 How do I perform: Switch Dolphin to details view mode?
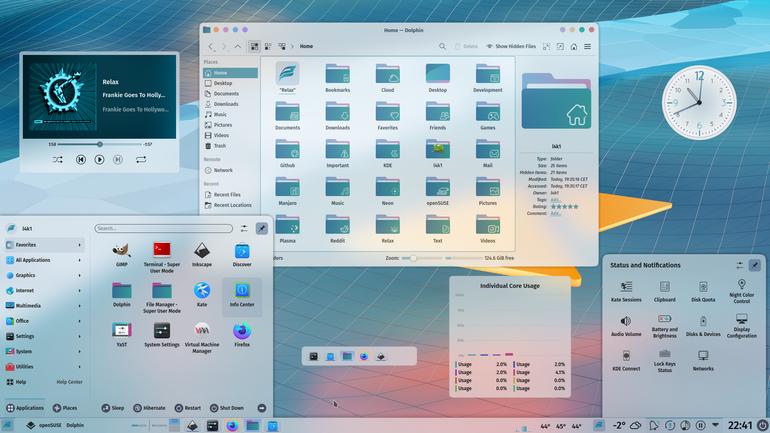tap(282, 46)
